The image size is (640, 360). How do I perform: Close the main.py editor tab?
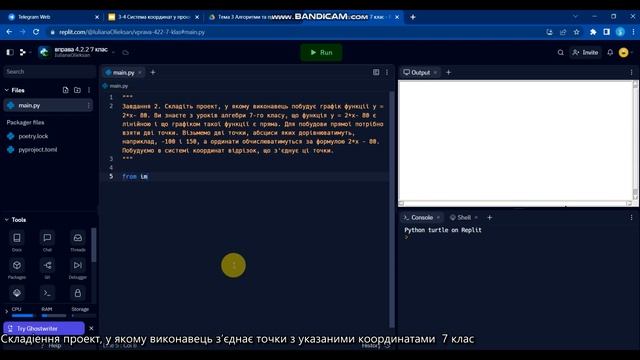pos(140,73)
